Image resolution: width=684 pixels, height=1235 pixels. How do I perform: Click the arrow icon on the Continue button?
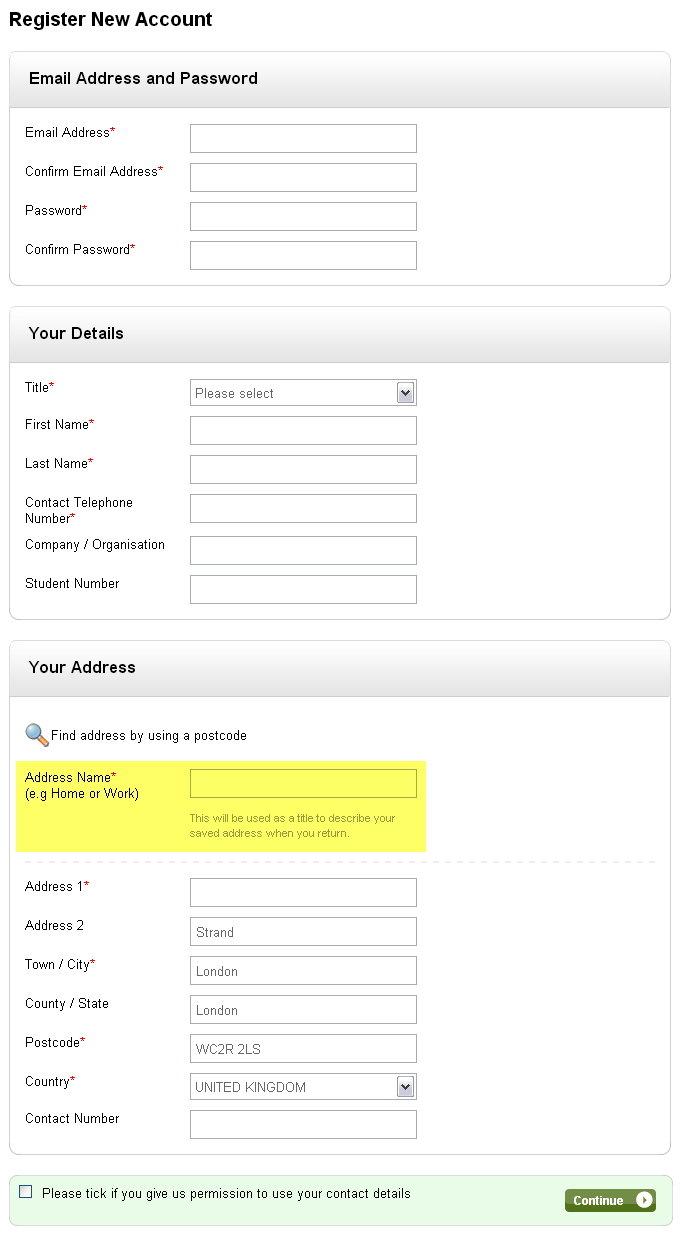tap(645, 1200)
